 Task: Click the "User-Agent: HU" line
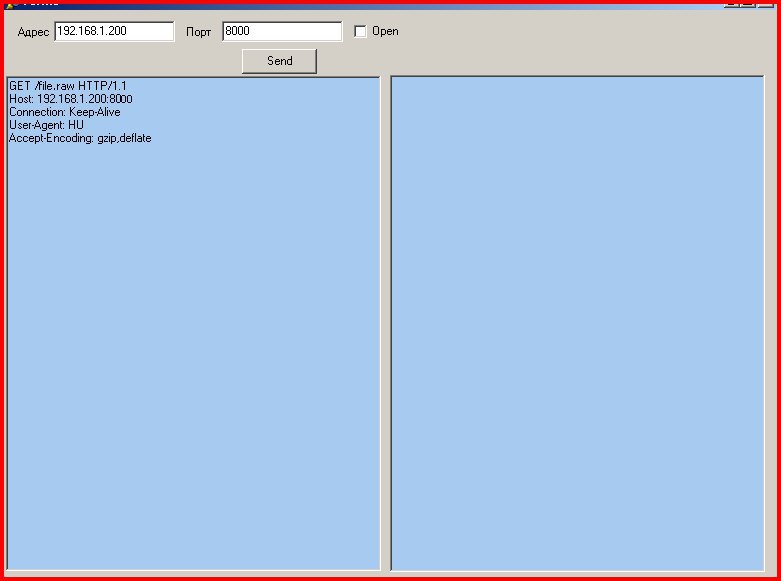tap(46, 125)
